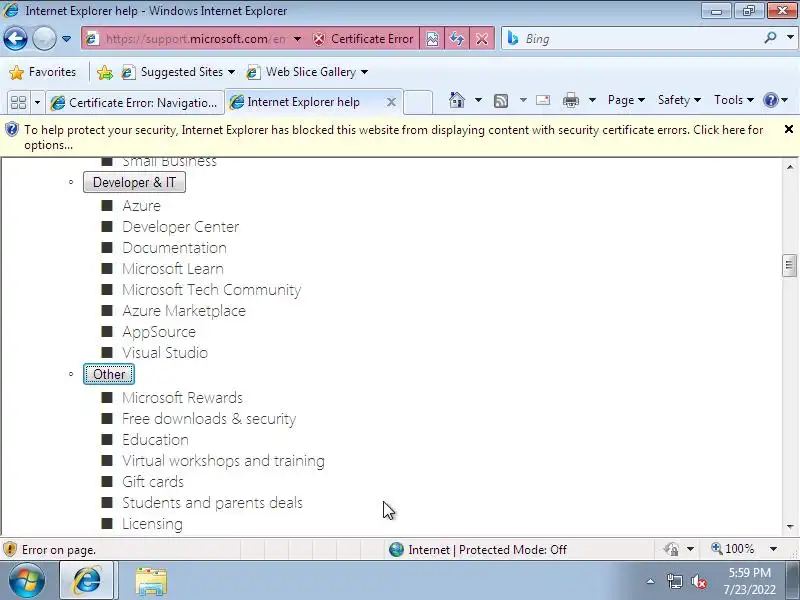
Task: Open the Documentation link
Action: point(174,248)
